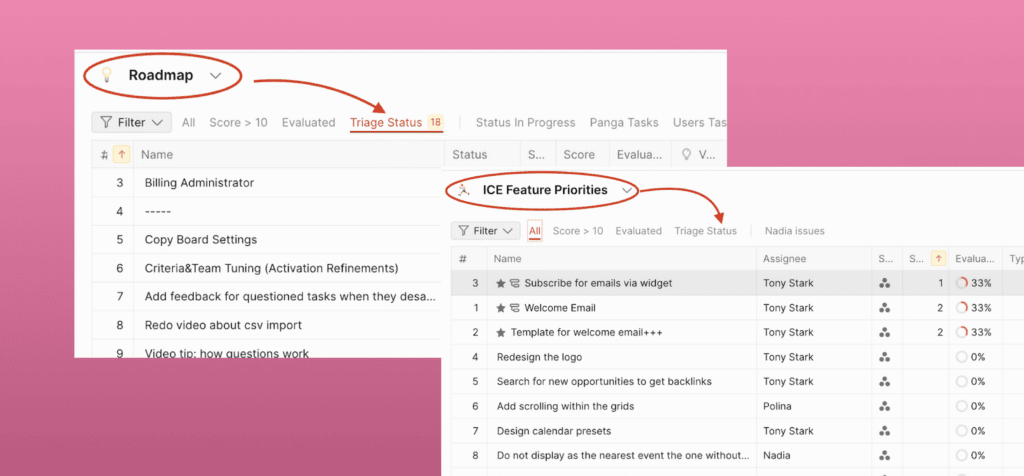The width and height of the screenshot is (1024, 476).
Task: Click the orange sort arrow in ICE score column header
Action: coord(937,259)
